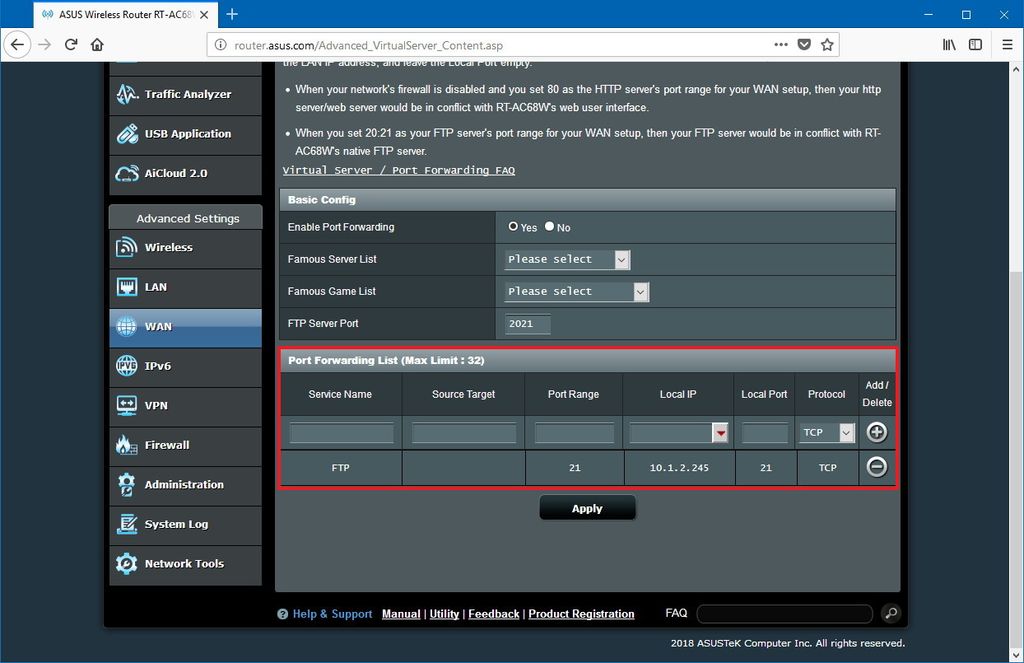Click the FTP Server Port field
Image resolution: width=1024 pixels, height=663 pixels.
(x=528, y=324)
